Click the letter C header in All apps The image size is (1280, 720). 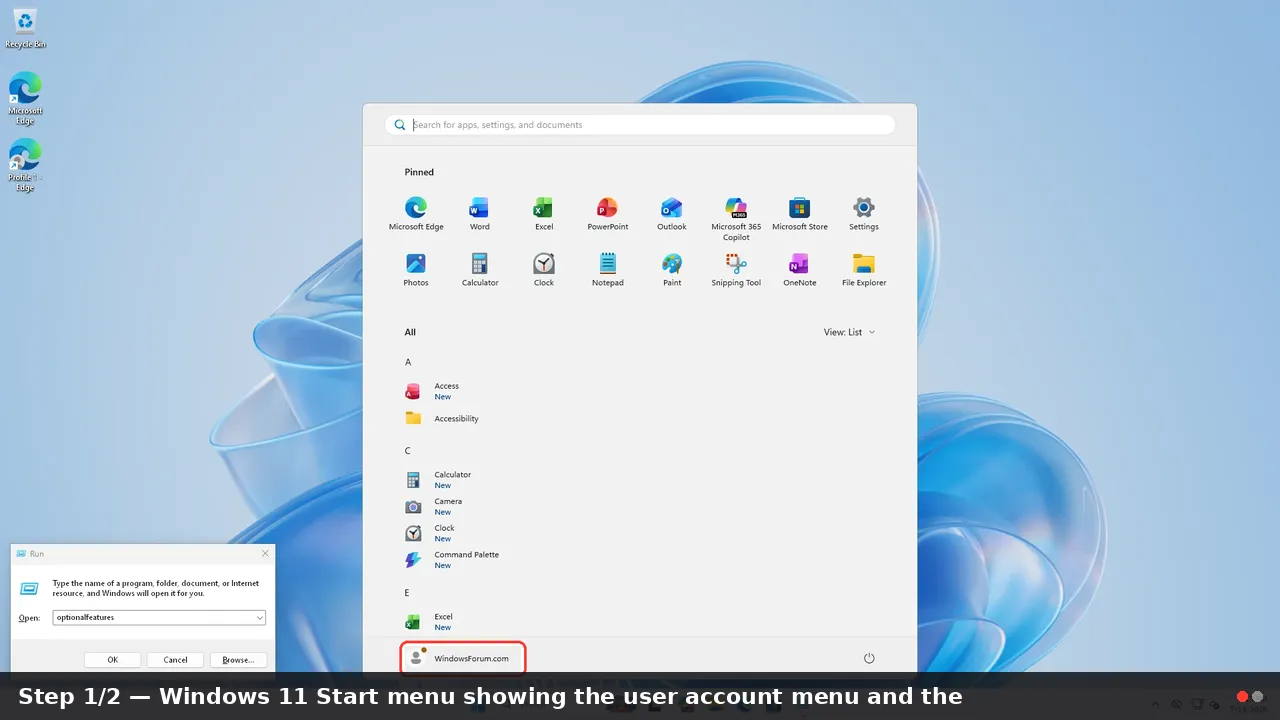[x=408, y=451]
